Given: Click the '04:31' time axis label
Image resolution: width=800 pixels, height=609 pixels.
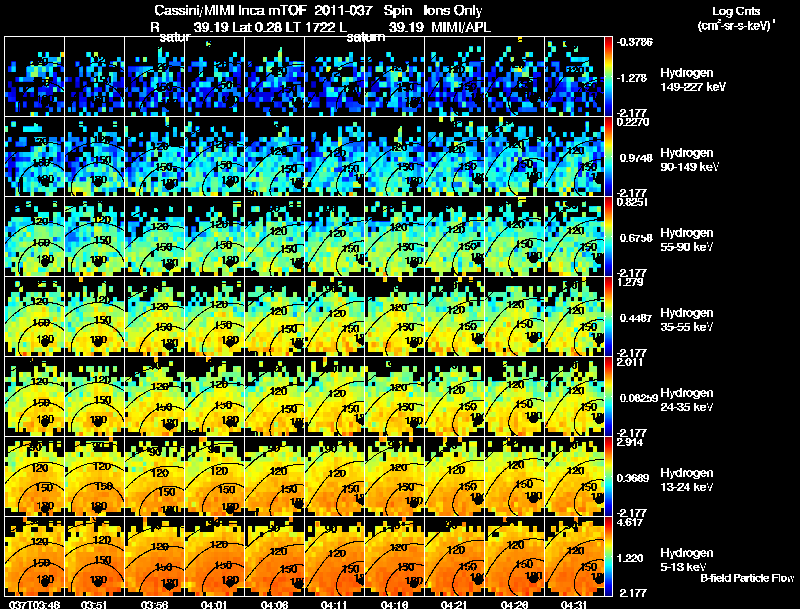Looking at the screenshot, I should click(x=574, y=604).
